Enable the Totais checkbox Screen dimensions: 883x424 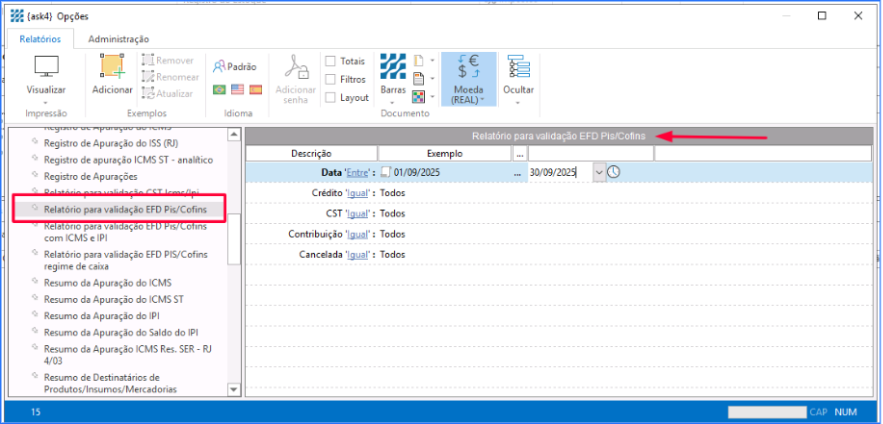[x=330, y=61]
